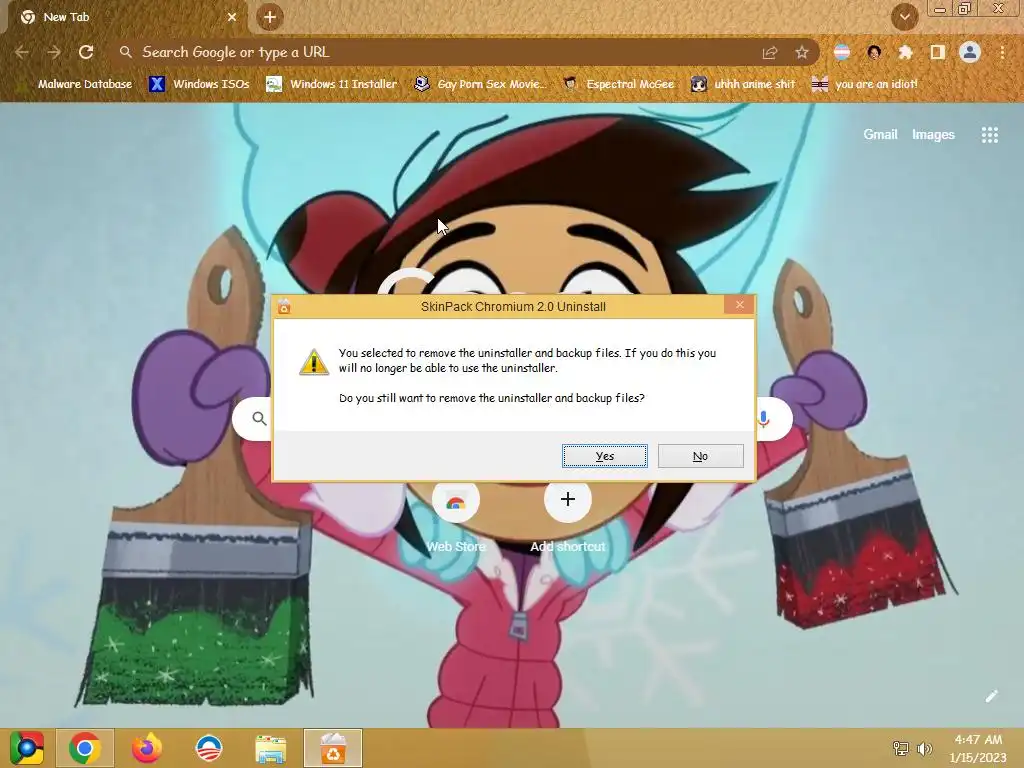This screenshot has width=1024, height=768.
Task: Open the you are an idiot! bookmark
Action: tap(864, 84)
